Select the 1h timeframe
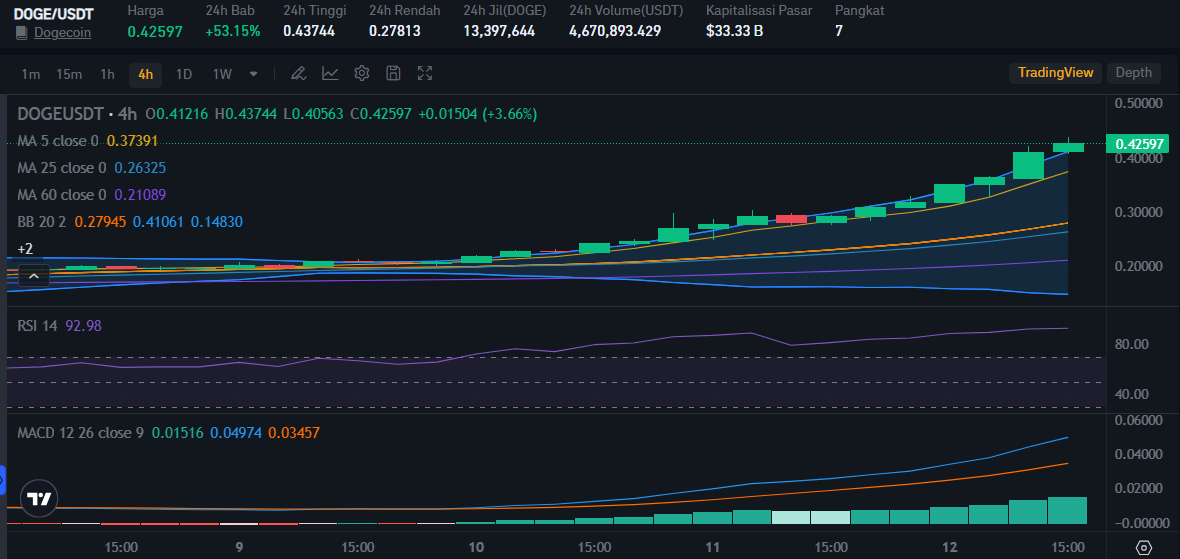 (108, 74)
